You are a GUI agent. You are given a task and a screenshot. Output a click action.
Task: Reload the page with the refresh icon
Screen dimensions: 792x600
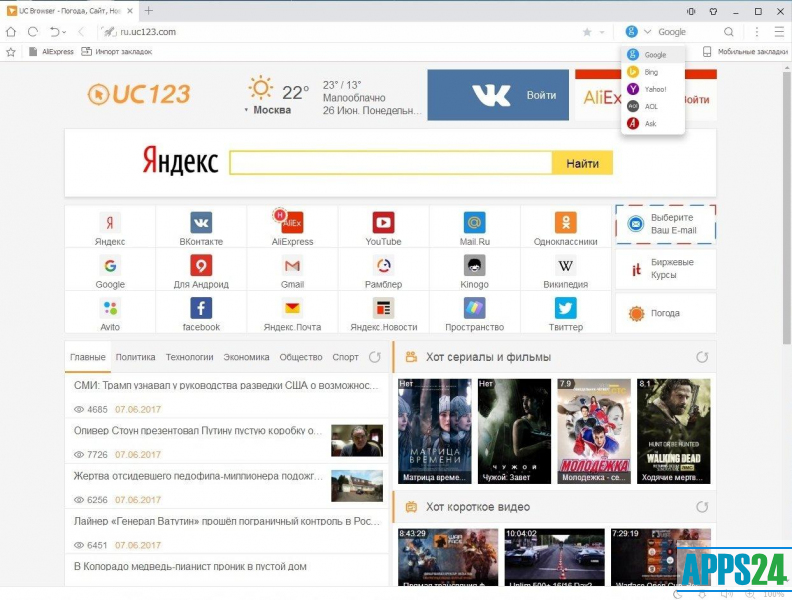pos(33,32)
